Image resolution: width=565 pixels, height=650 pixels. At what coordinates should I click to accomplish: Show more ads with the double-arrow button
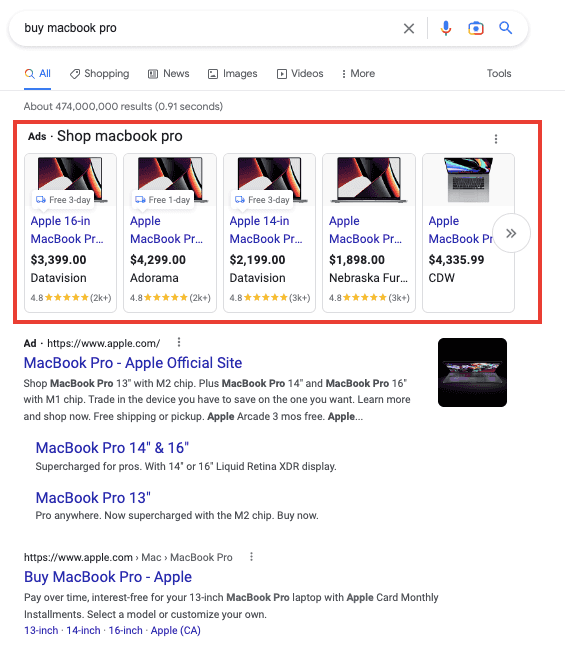(x=511, y=233)
